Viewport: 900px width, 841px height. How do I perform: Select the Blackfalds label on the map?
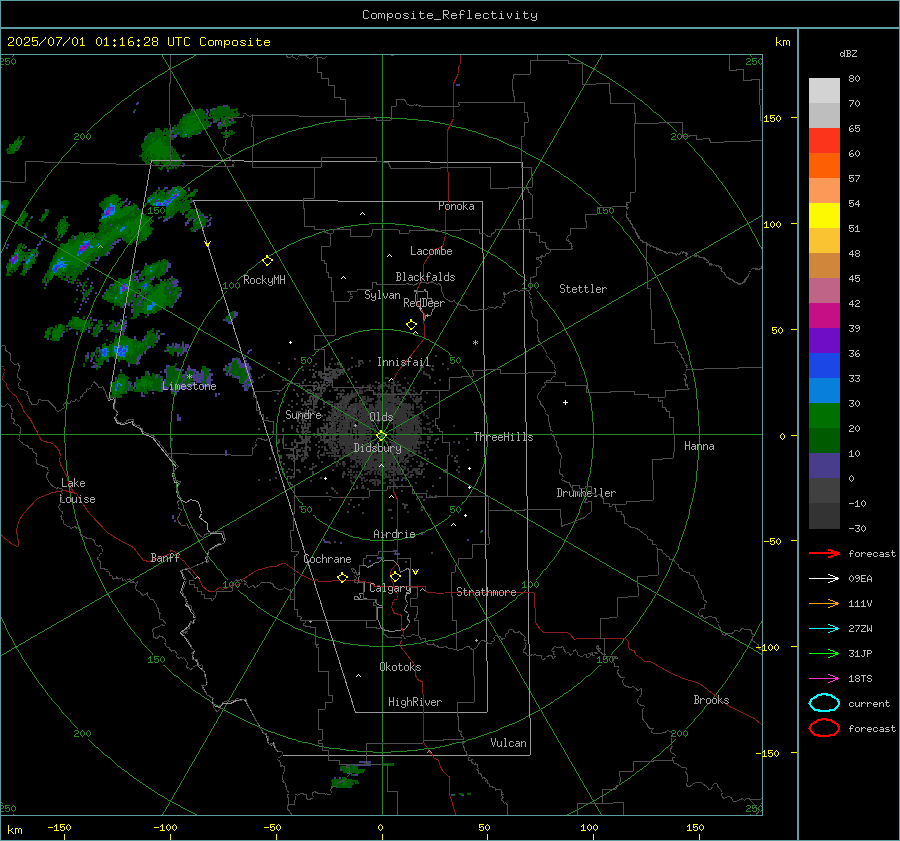point(425,277)
